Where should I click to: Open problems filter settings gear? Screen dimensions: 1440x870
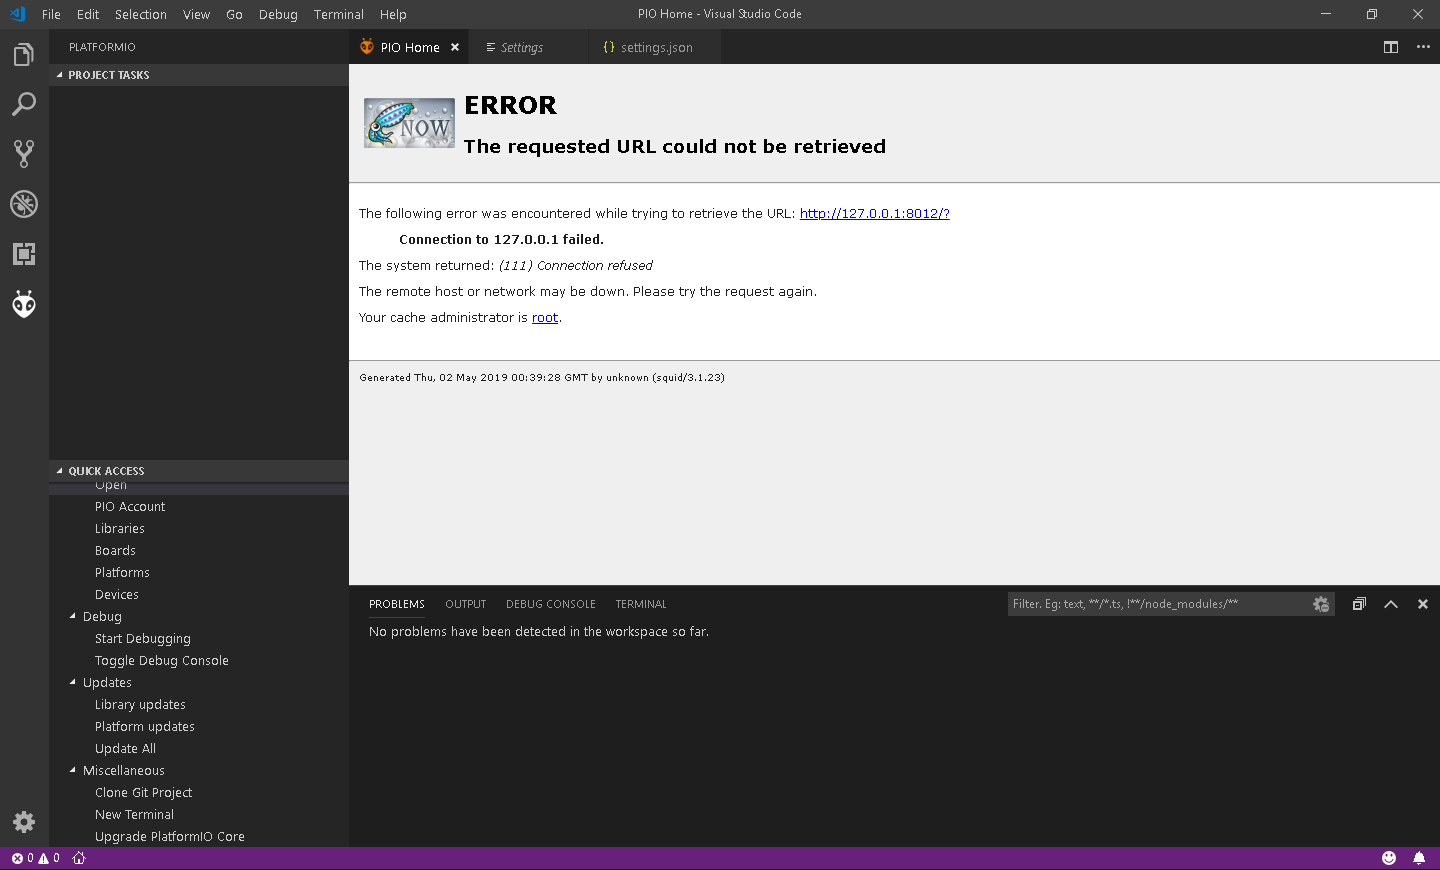[1321, 604]
